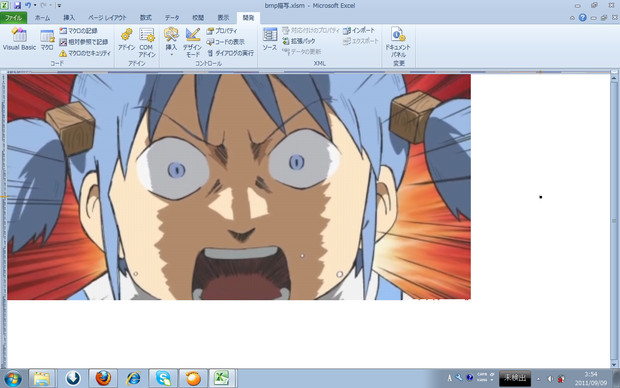The height and width of the screenshot is (388, 620).
Task: Click the vertical scrollbar down arrow
Action: 614,364
